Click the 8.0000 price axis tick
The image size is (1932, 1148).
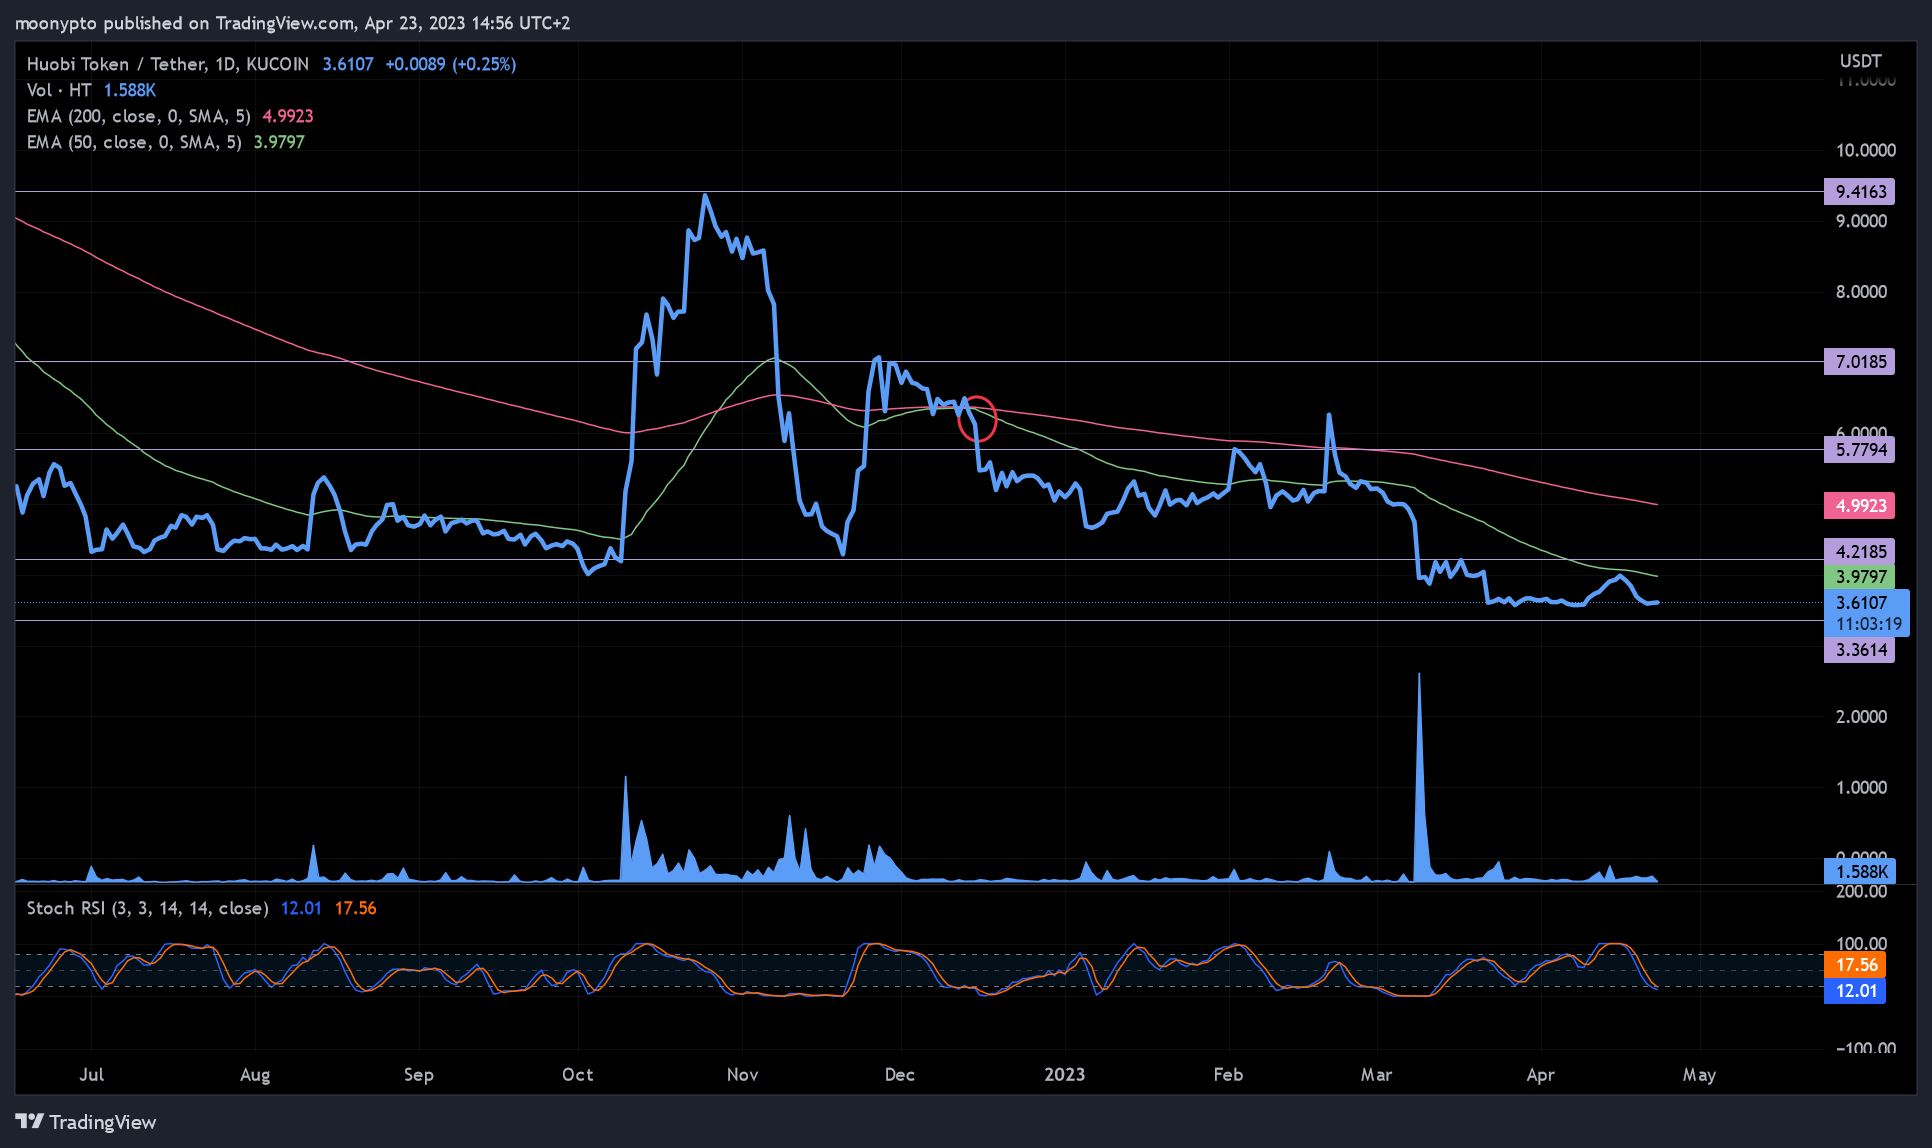pos(1861,292)
